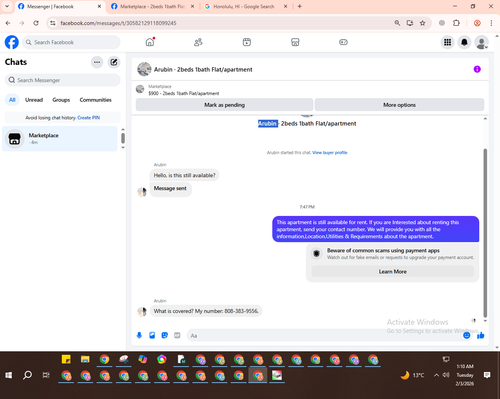Open the Marketplace chat in list

60,139
